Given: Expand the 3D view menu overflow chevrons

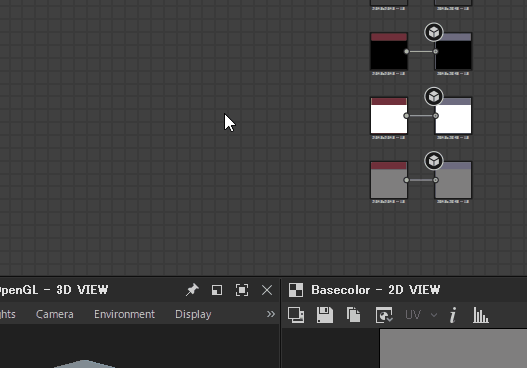Looking at the screenshot, I should click(271, 314).
